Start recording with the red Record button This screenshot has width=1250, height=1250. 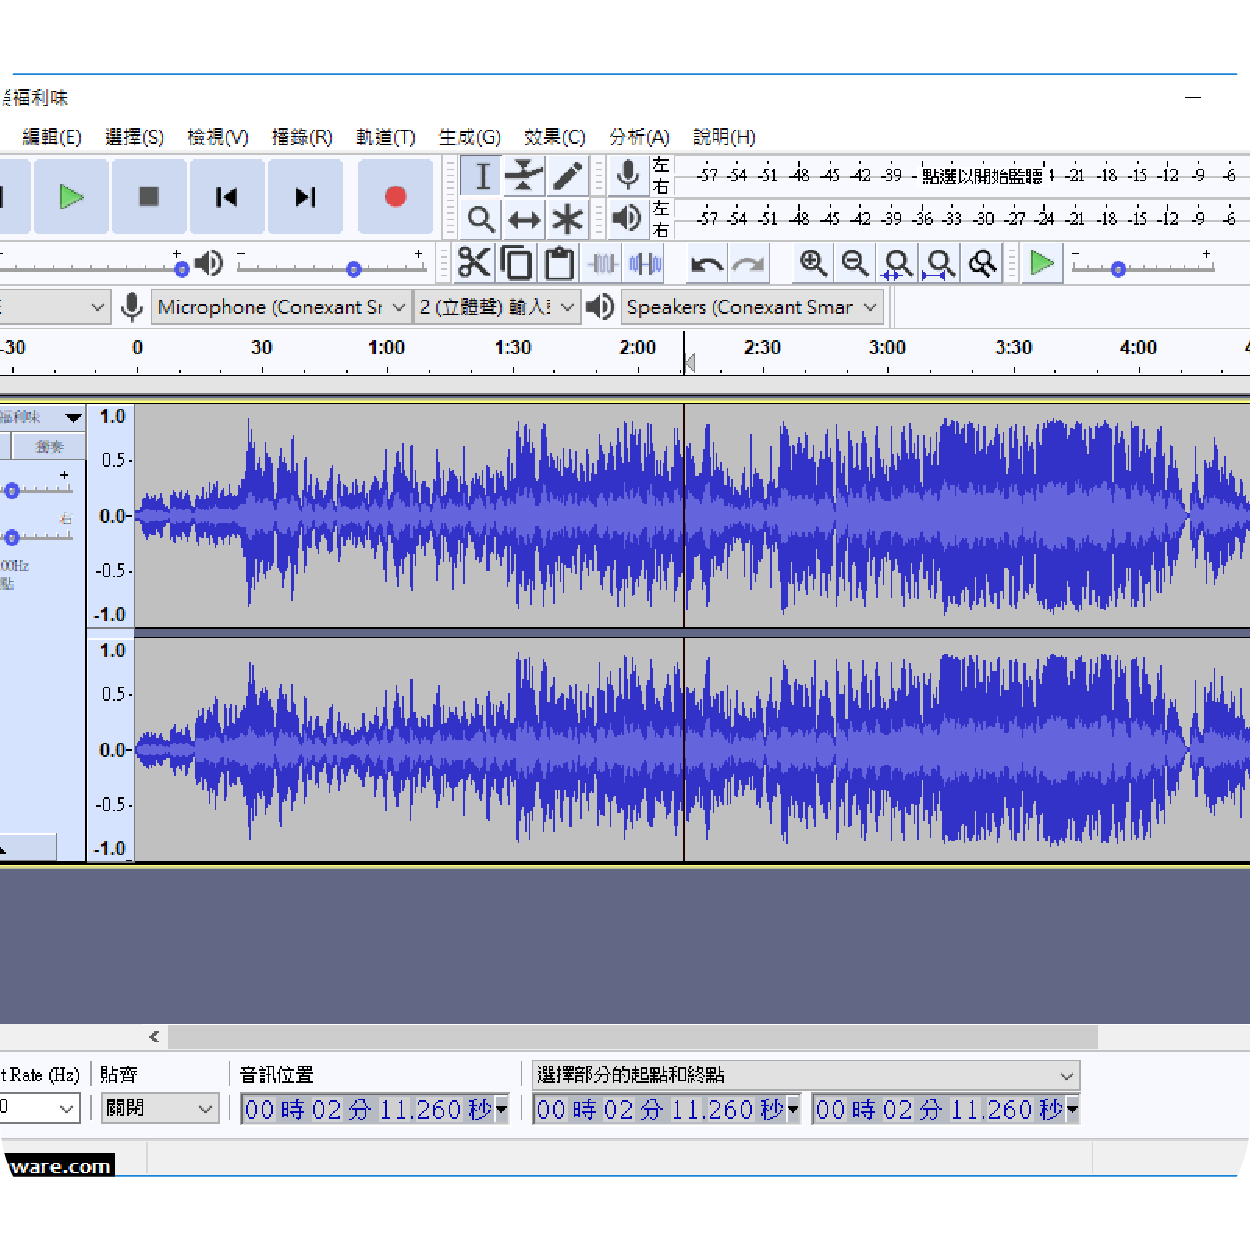(x=395, y=197)
